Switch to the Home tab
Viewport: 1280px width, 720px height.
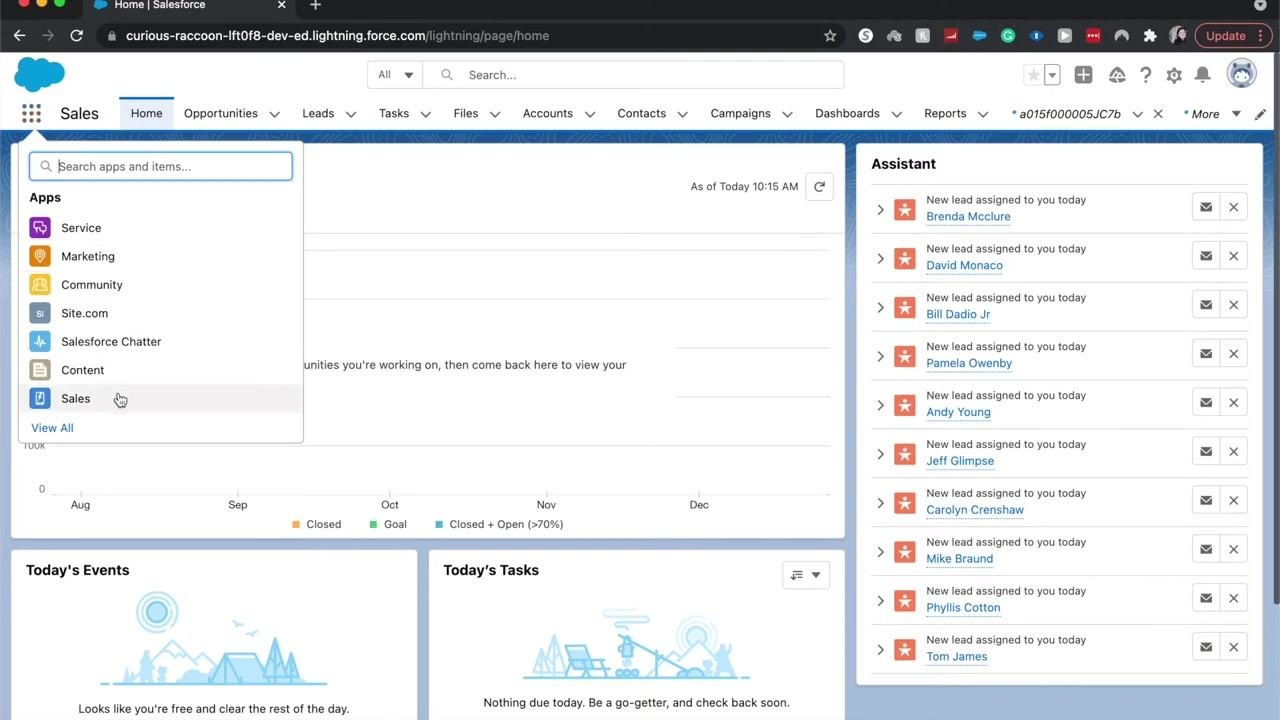146,114
